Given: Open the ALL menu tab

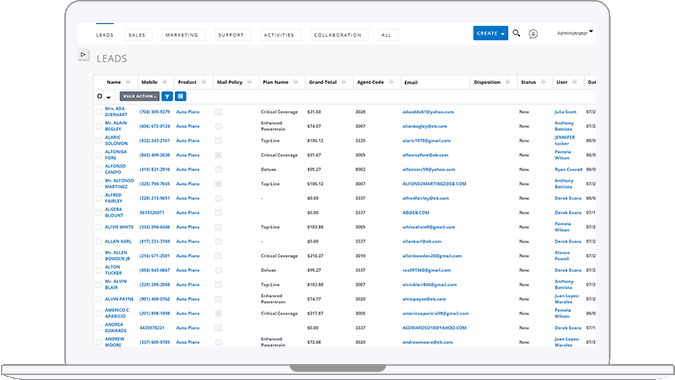Looking at the screenshot, I should pos(387,35).
